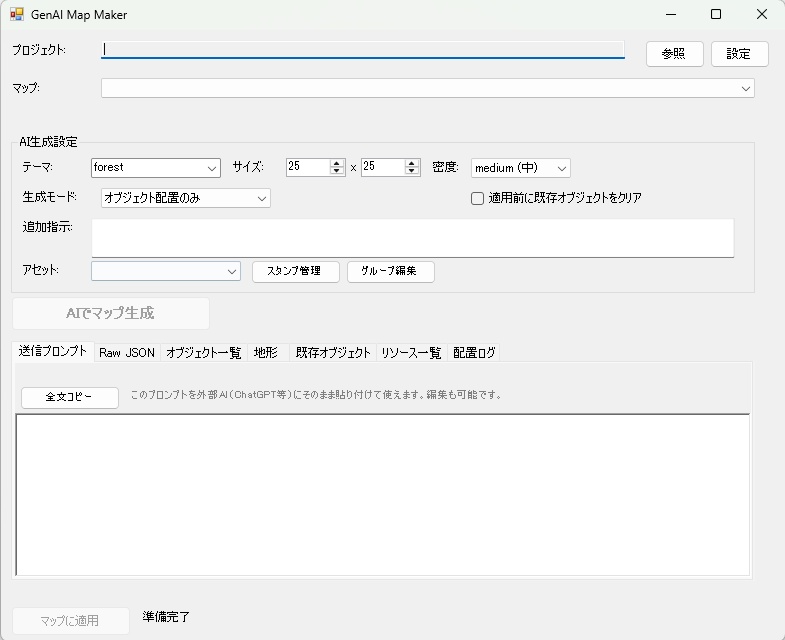
Task: Increase the width size spinner value
Action: coord(336,163)
